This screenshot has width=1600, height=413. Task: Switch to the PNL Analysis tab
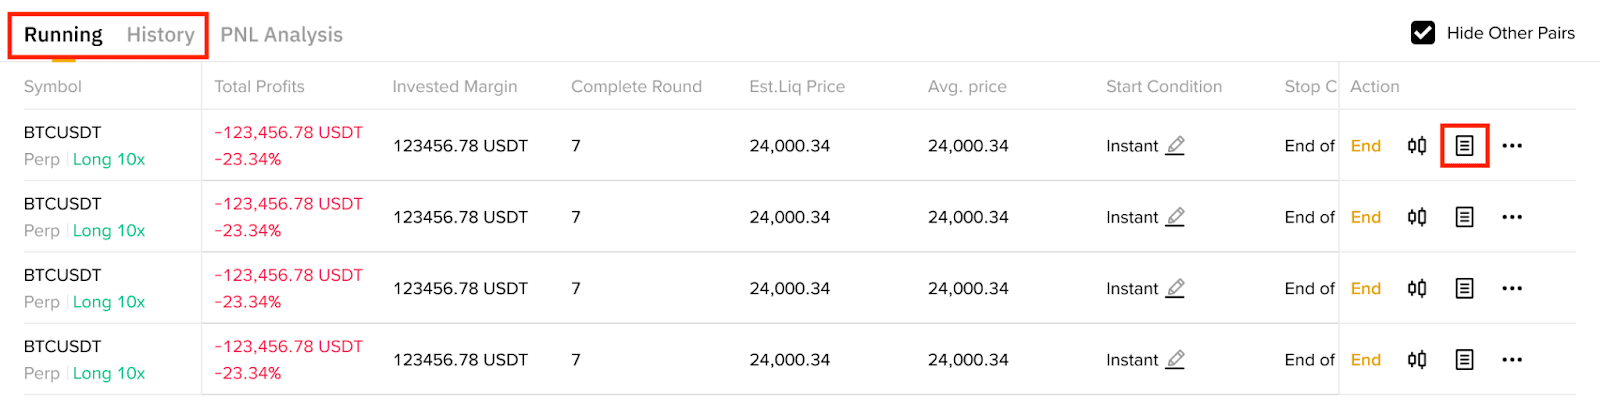[281, 35]
